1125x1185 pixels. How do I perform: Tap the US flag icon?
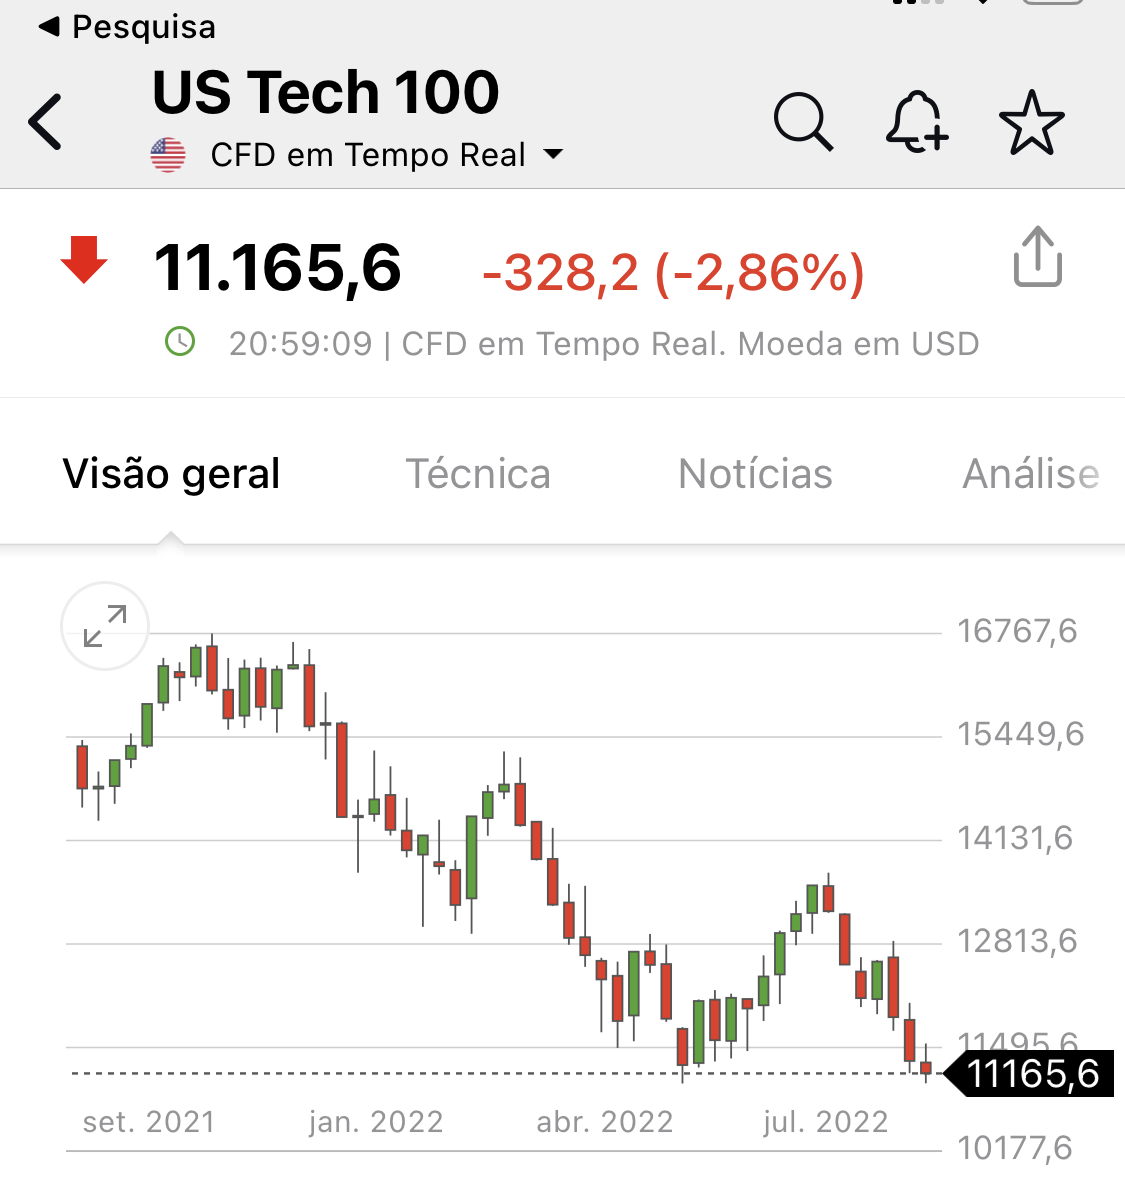coord(168,155)
